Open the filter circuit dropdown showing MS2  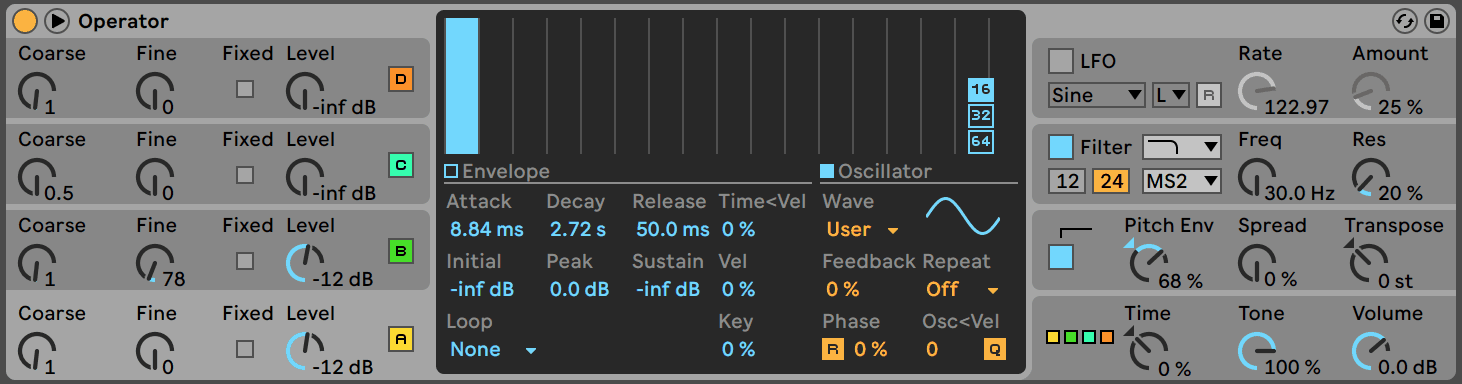click(1182, 181)
